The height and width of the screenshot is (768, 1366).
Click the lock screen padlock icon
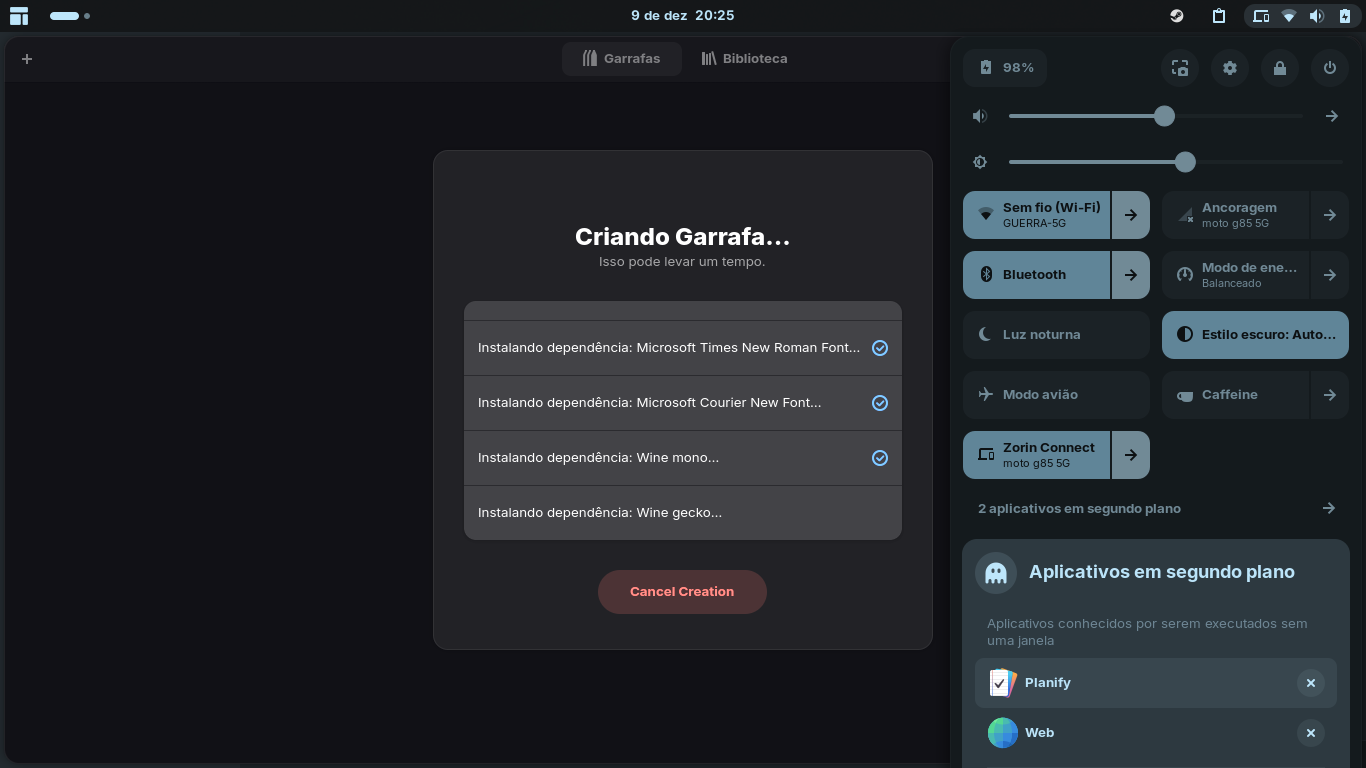1280,68
